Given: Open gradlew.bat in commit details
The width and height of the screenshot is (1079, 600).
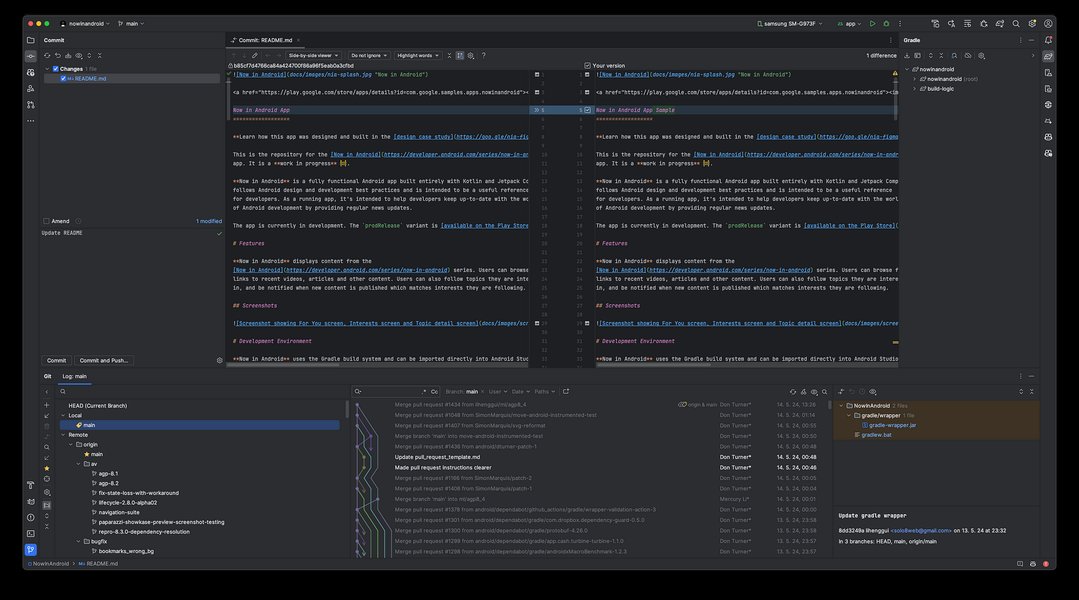Looking at the screenshot, I should click(876, 435).
